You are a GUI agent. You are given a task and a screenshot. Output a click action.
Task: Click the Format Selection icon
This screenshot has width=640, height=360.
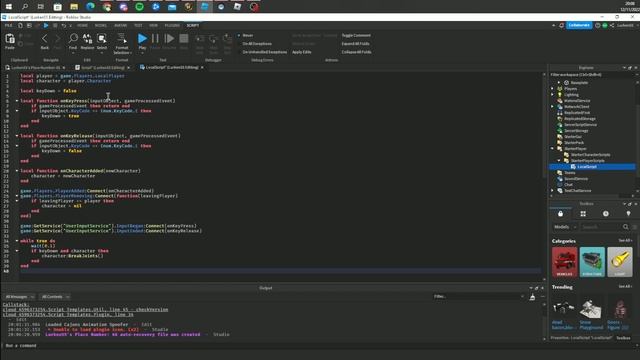pyautogui.click(x=122, y=38)
